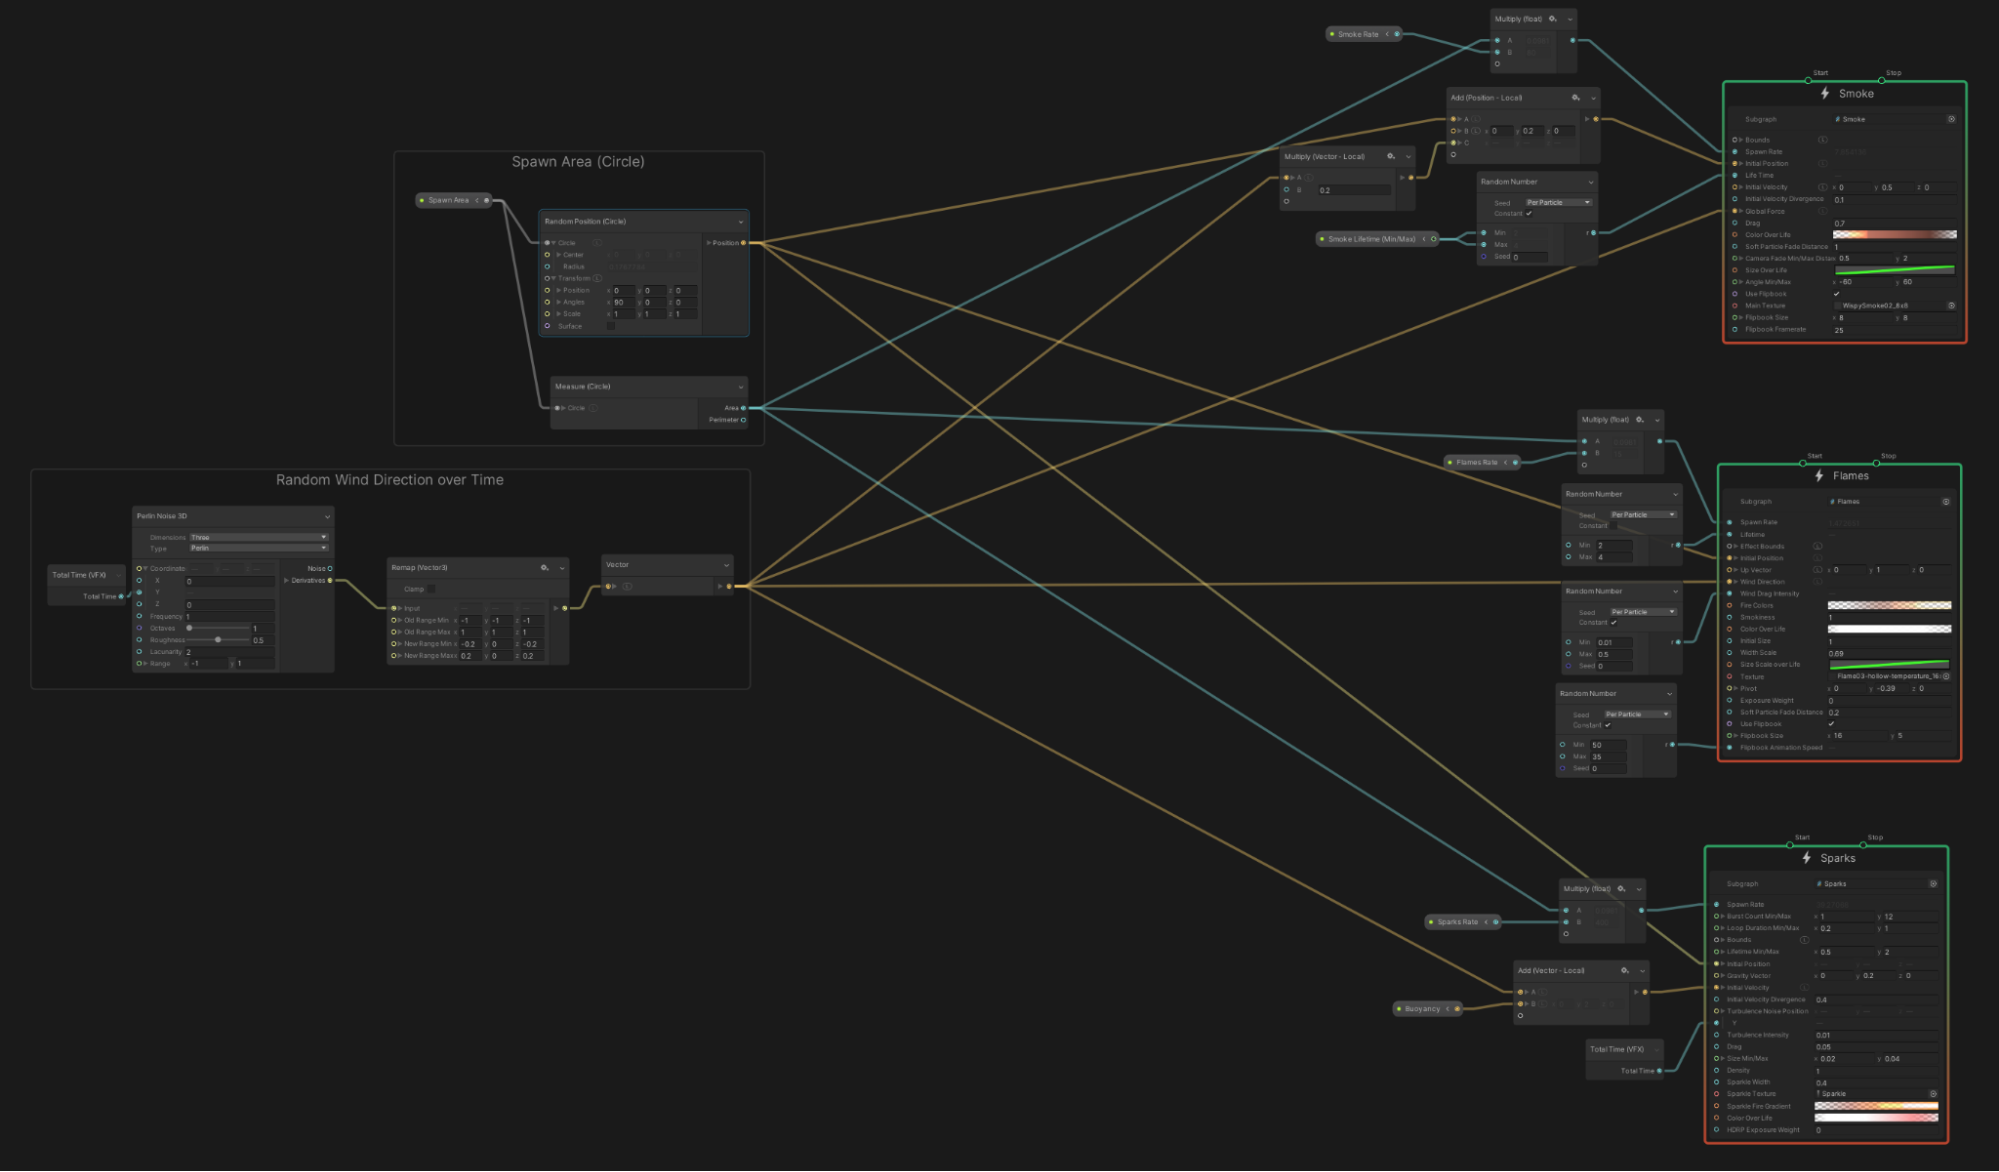This screenshot has width=1999, height=1172.
Task: Click the gear icon on Remap (Vector3) node
Action: coord(544,567)
